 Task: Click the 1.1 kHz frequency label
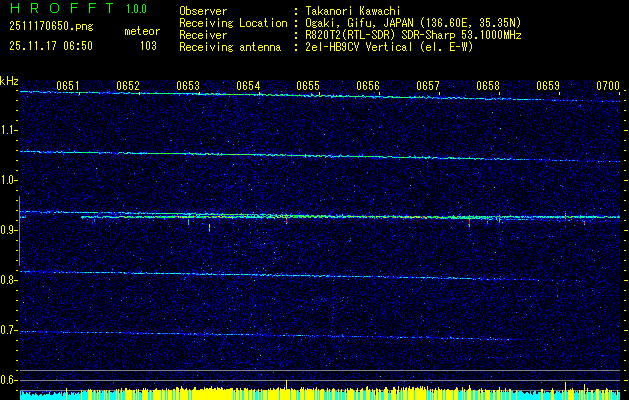coord(8,130)
